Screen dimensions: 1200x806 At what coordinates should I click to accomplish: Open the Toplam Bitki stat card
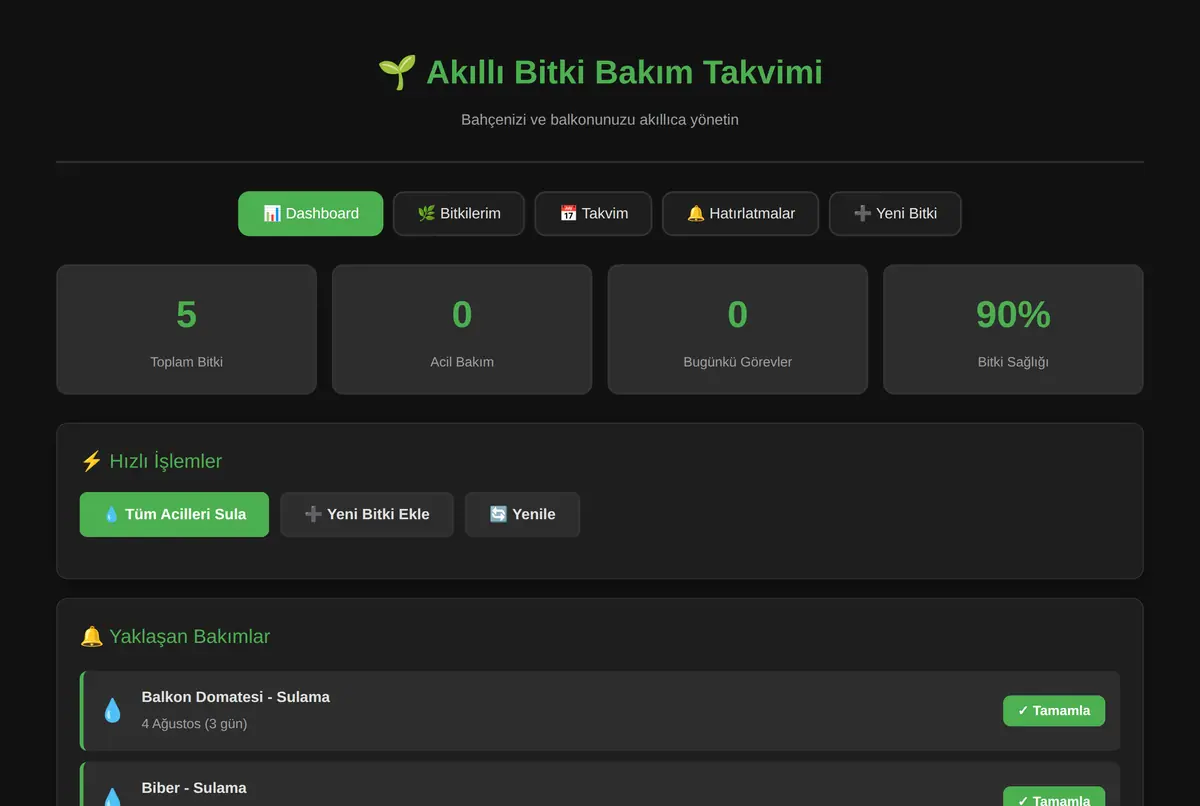(186, 329)
